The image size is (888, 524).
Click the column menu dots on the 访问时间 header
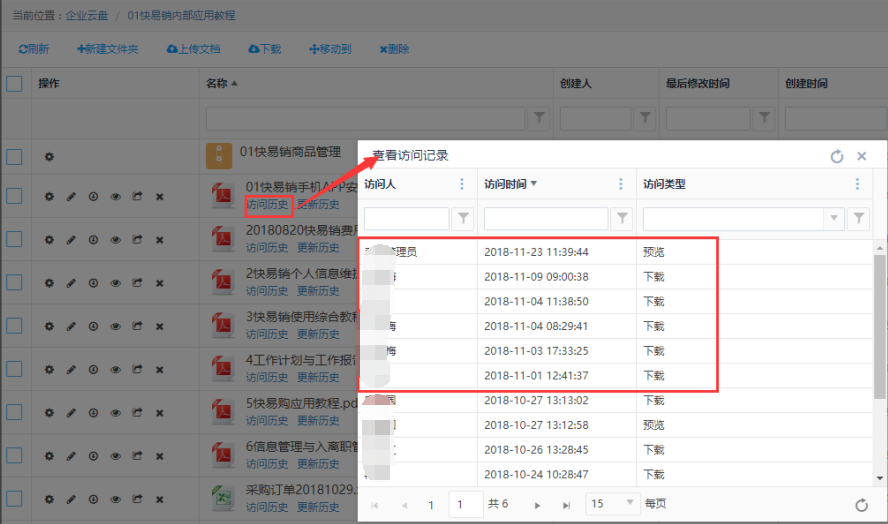tap(621, 184)
